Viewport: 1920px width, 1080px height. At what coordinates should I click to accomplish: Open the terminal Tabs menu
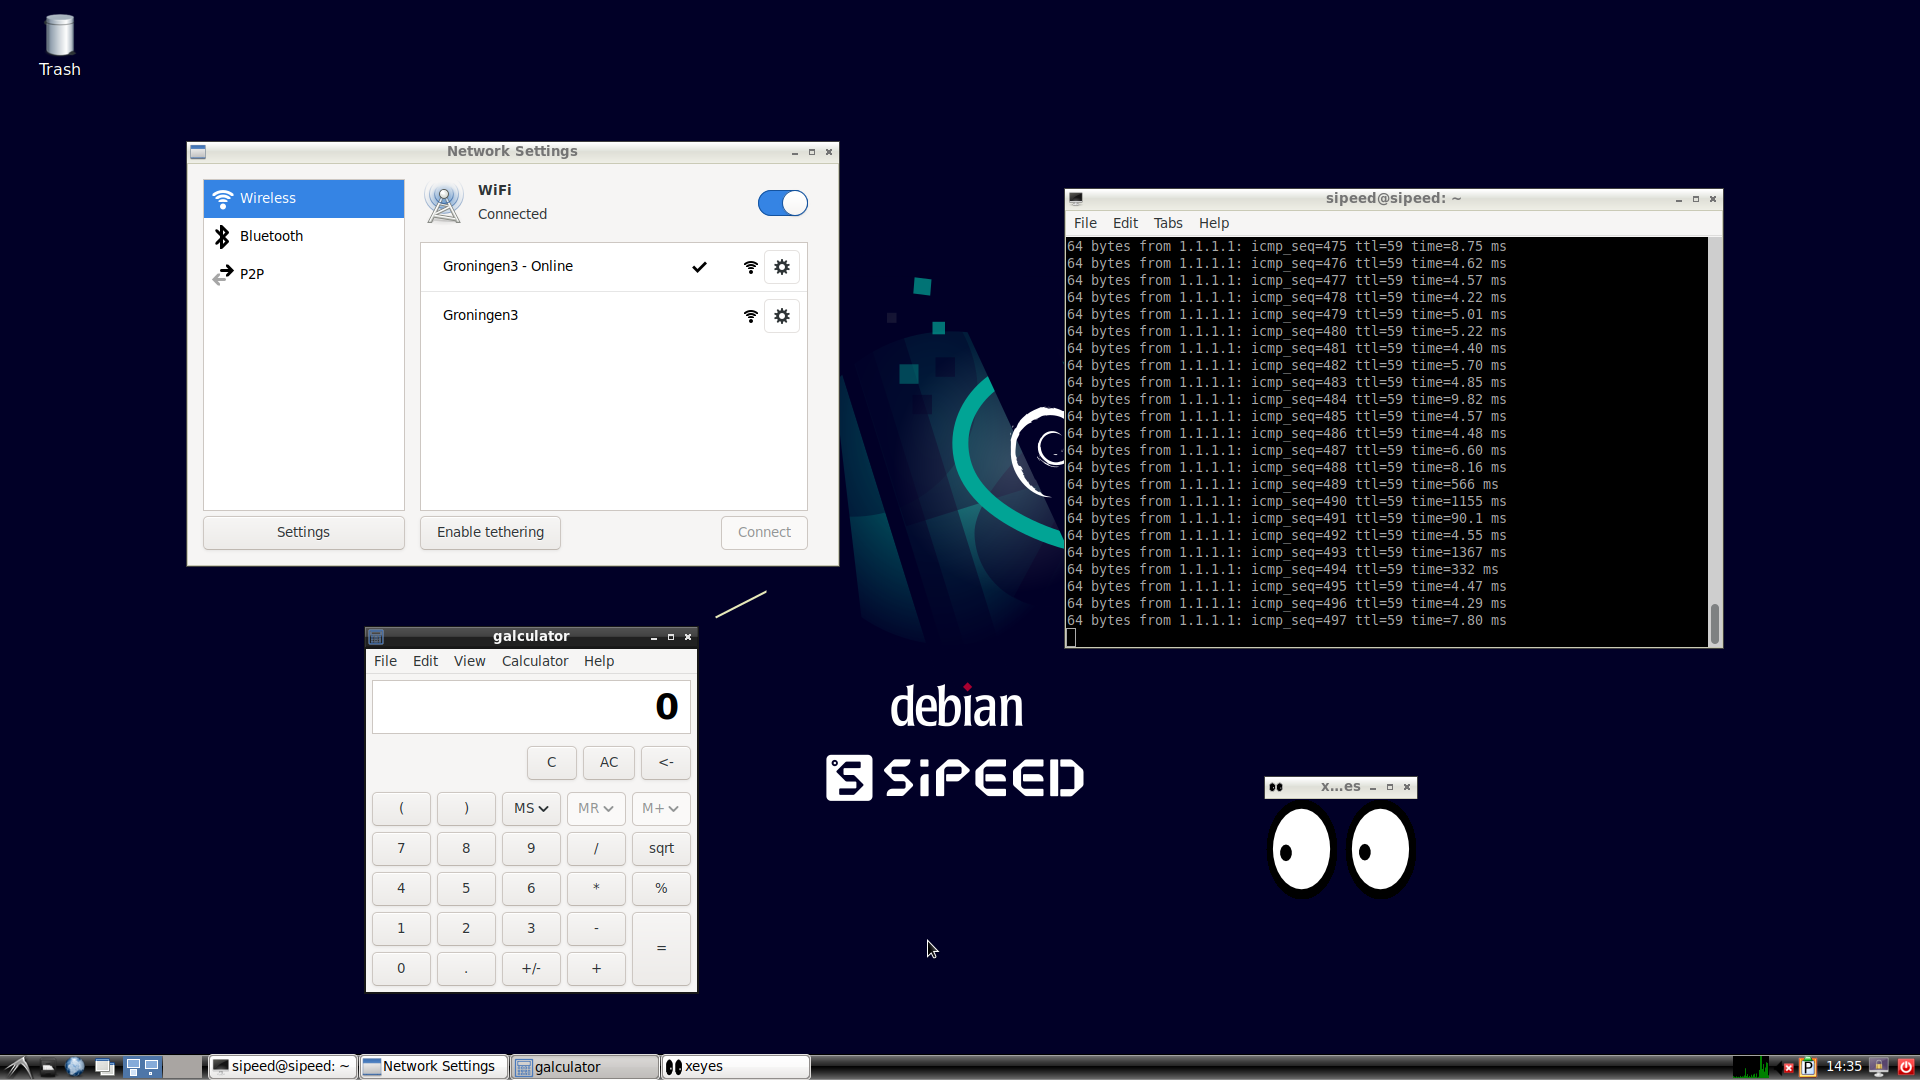click(1168, 223)
